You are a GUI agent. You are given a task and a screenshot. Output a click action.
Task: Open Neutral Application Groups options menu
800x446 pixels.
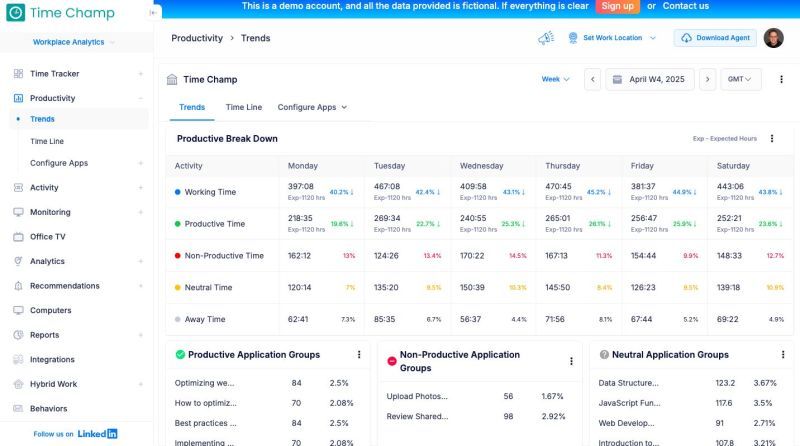782,355
